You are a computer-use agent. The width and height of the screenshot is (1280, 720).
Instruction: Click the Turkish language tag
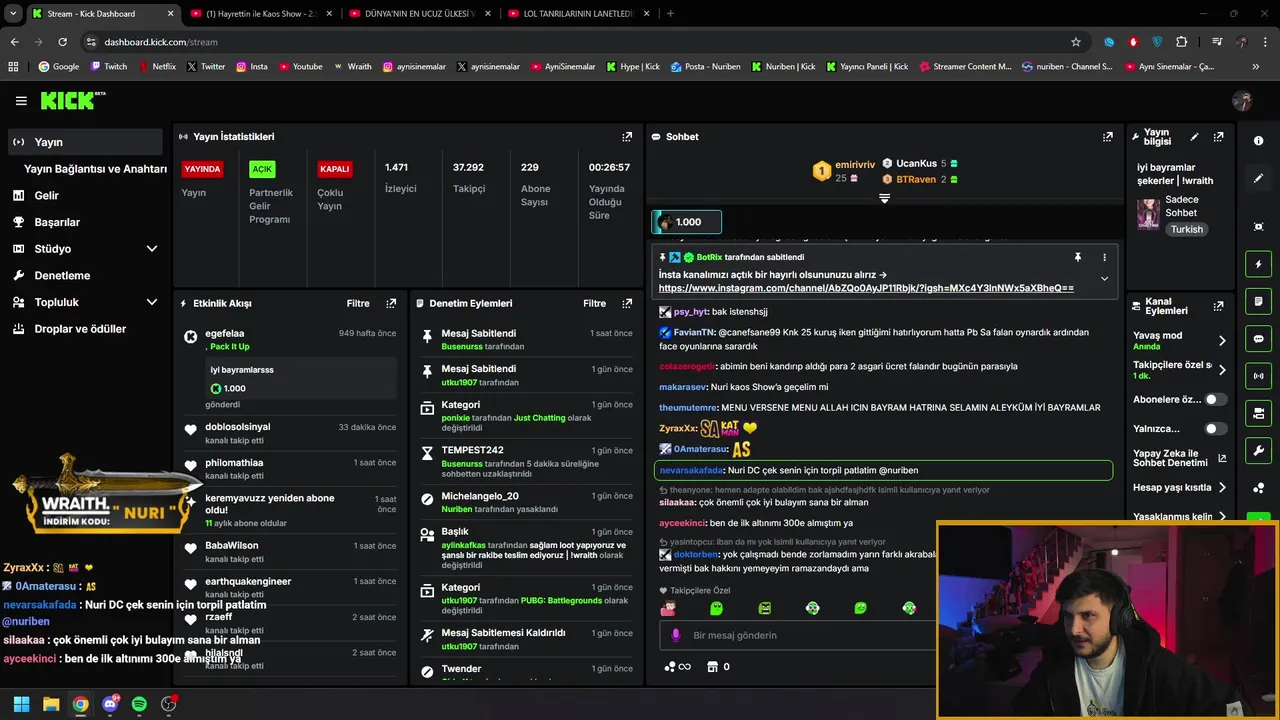coord(1187,229)
